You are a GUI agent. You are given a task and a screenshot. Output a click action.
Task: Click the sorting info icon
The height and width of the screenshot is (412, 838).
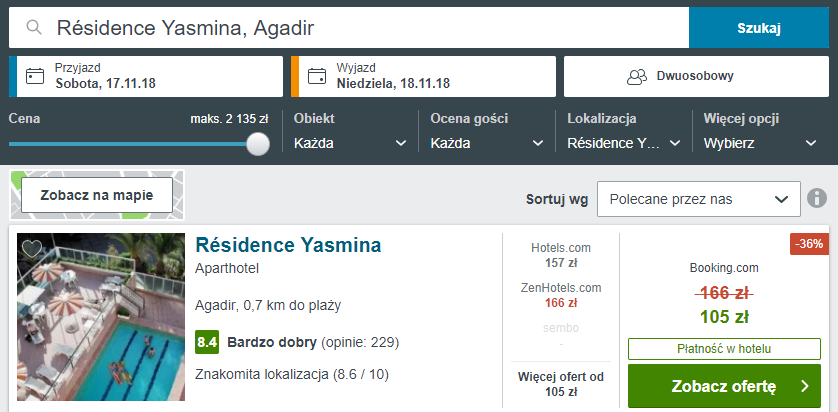tap(817, 198)
